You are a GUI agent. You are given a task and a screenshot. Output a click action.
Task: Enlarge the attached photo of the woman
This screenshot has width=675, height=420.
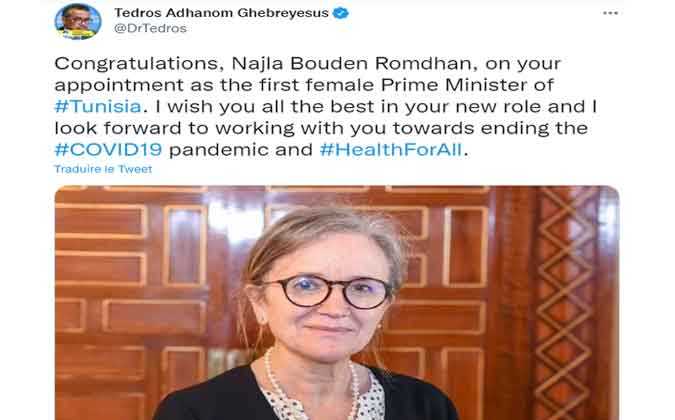click(x=337, y=303)
